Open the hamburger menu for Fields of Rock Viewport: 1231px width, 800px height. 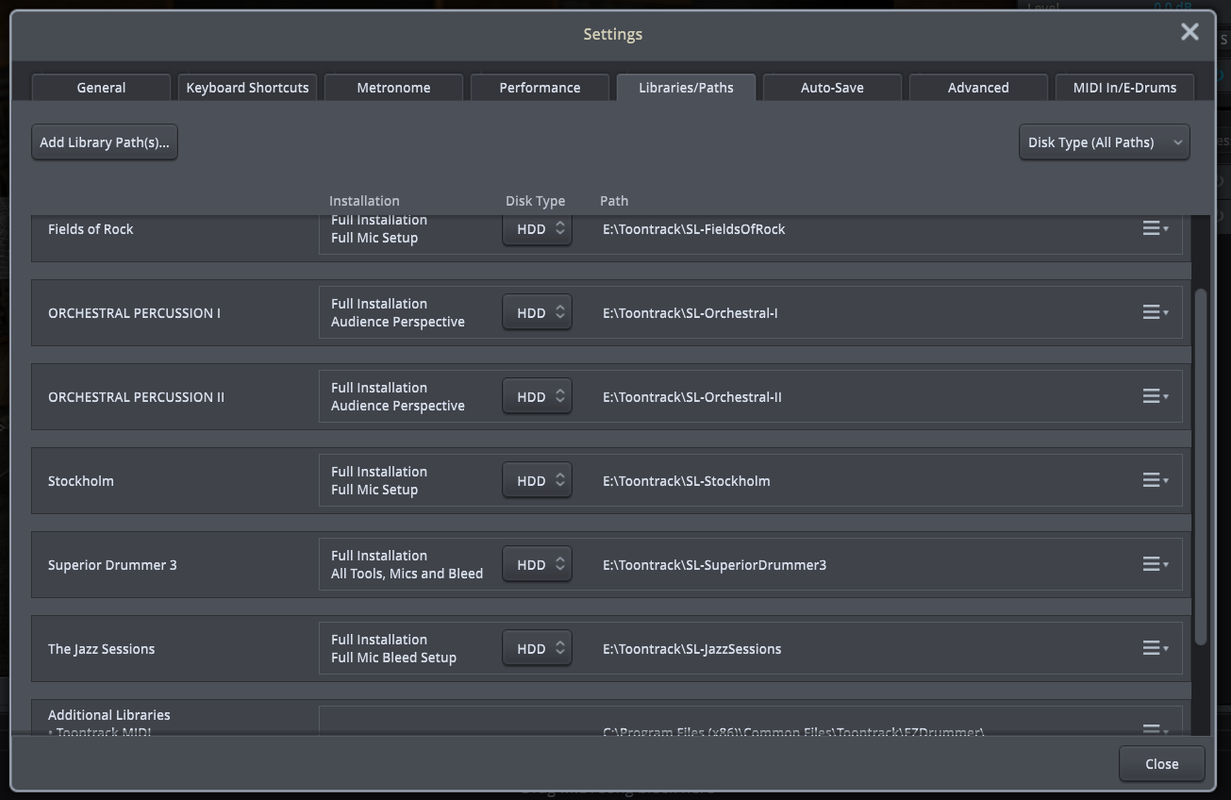click(1155, 229)
